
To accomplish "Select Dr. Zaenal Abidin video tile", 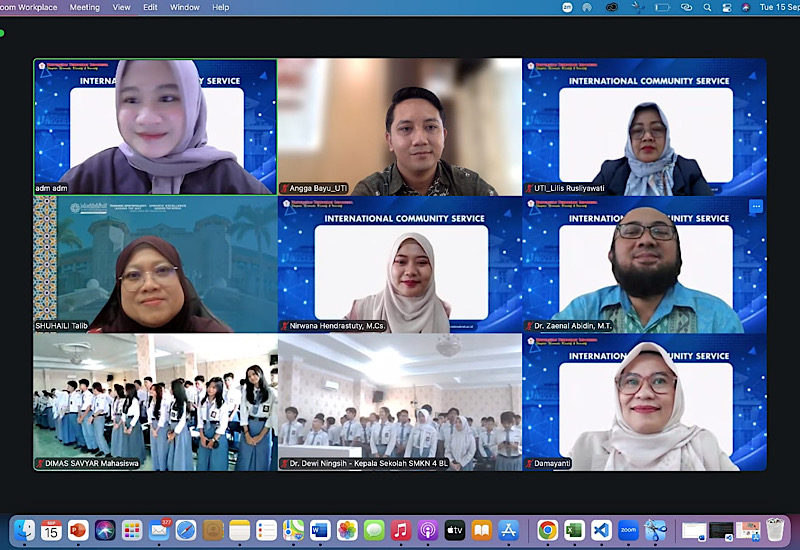I will [644, 264].
